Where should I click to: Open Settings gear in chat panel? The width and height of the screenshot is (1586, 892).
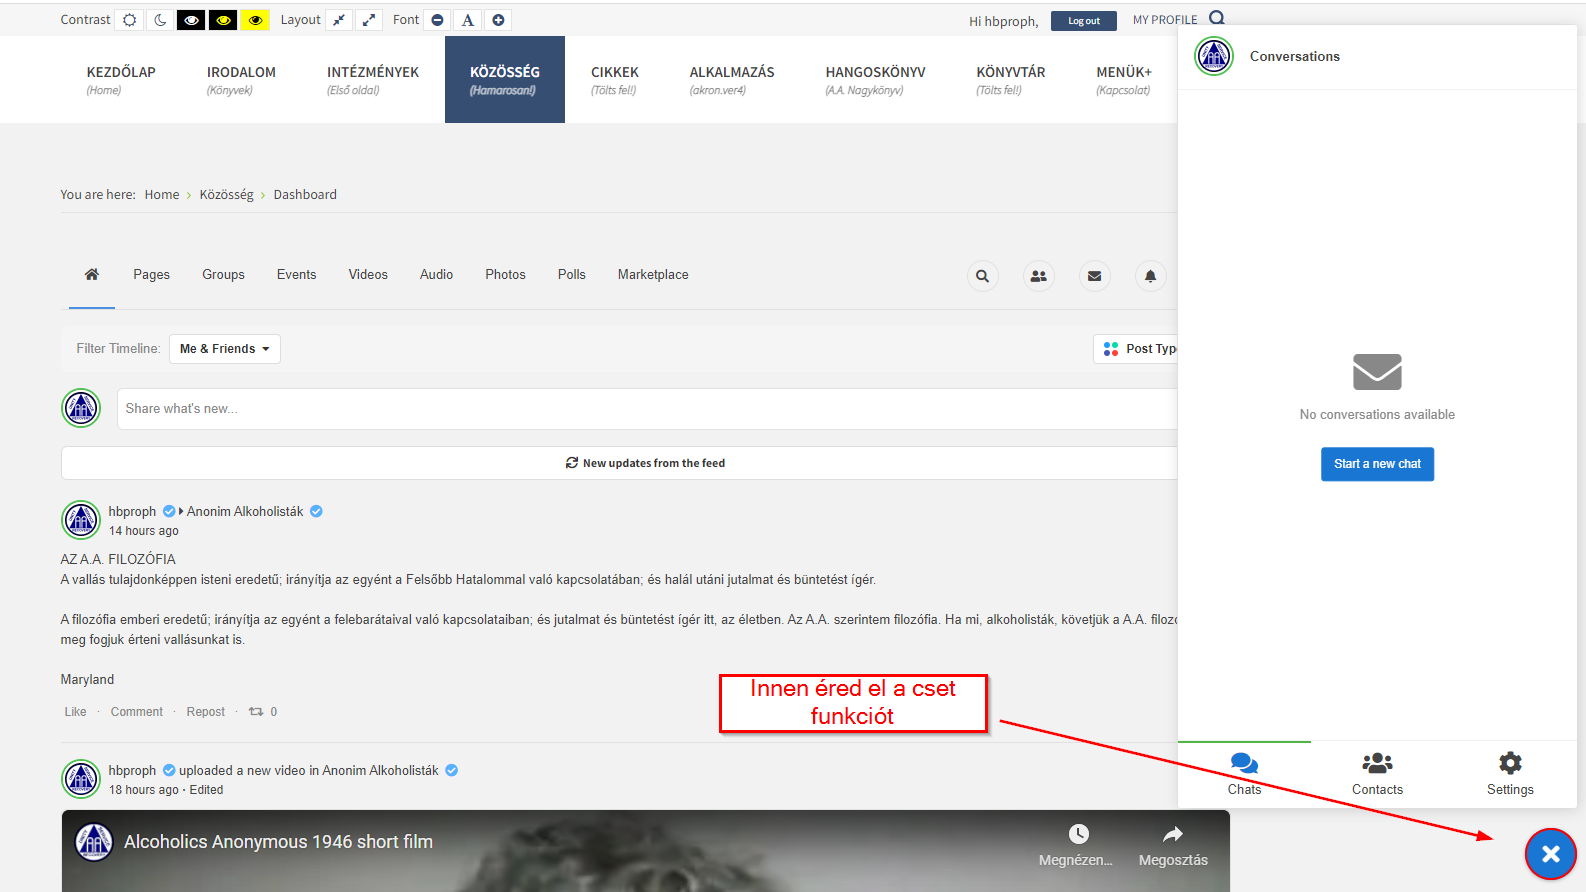coord(1509,773)
